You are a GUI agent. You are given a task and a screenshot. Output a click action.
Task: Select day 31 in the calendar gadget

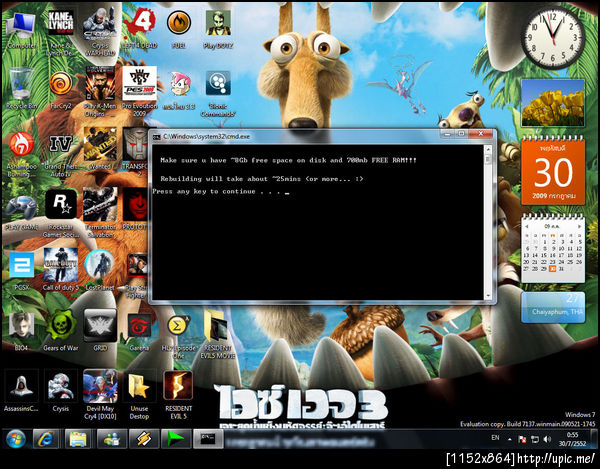[561, 269]
